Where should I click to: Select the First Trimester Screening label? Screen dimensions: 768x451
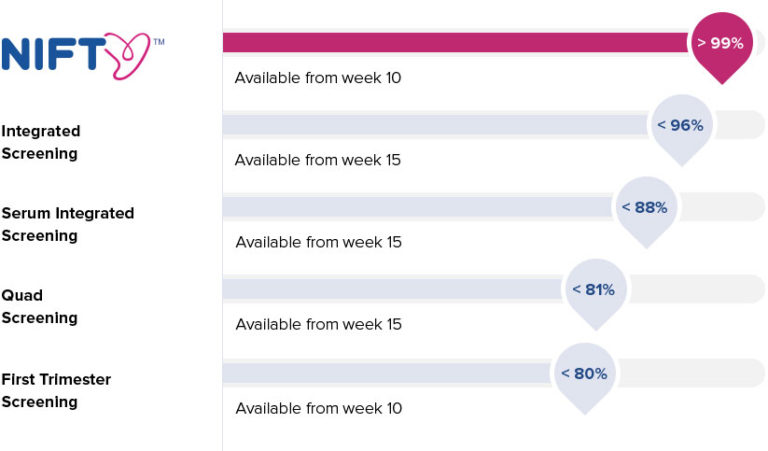(56, 390)
